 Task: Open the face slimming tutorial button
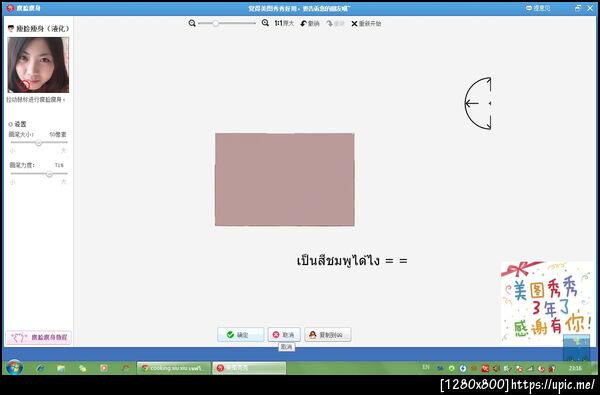[38, 337]
